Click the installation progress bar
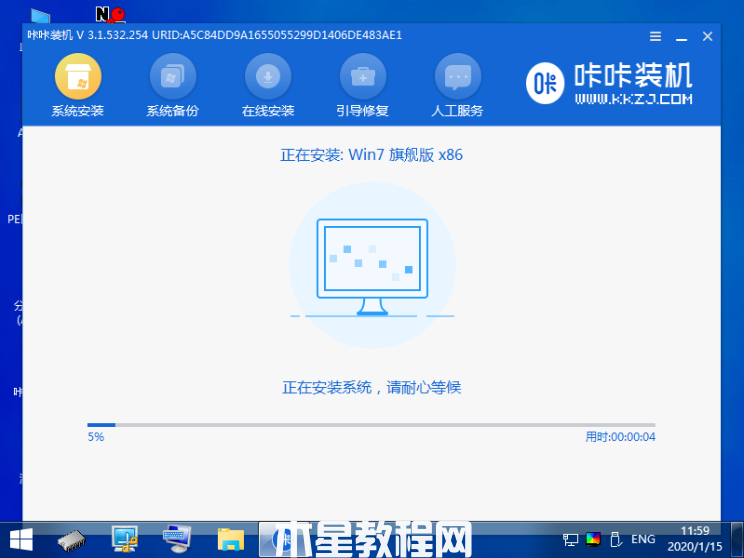744x558 pixels. click(371, 425)
